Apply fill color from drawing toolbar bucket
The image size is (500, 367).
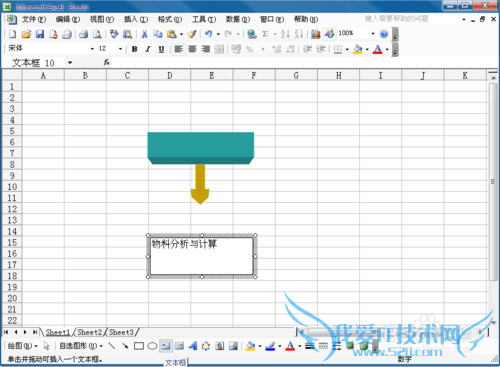tap(250, 346)
